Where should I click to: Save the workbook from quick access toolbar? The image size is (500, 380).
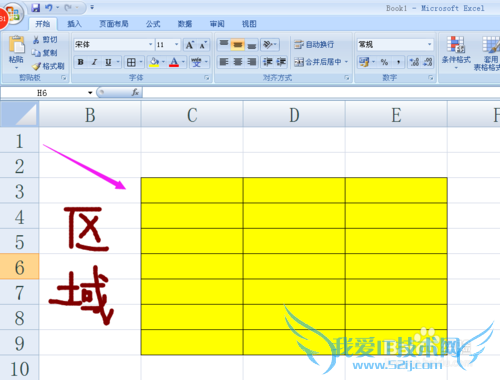tap(36, 8)
